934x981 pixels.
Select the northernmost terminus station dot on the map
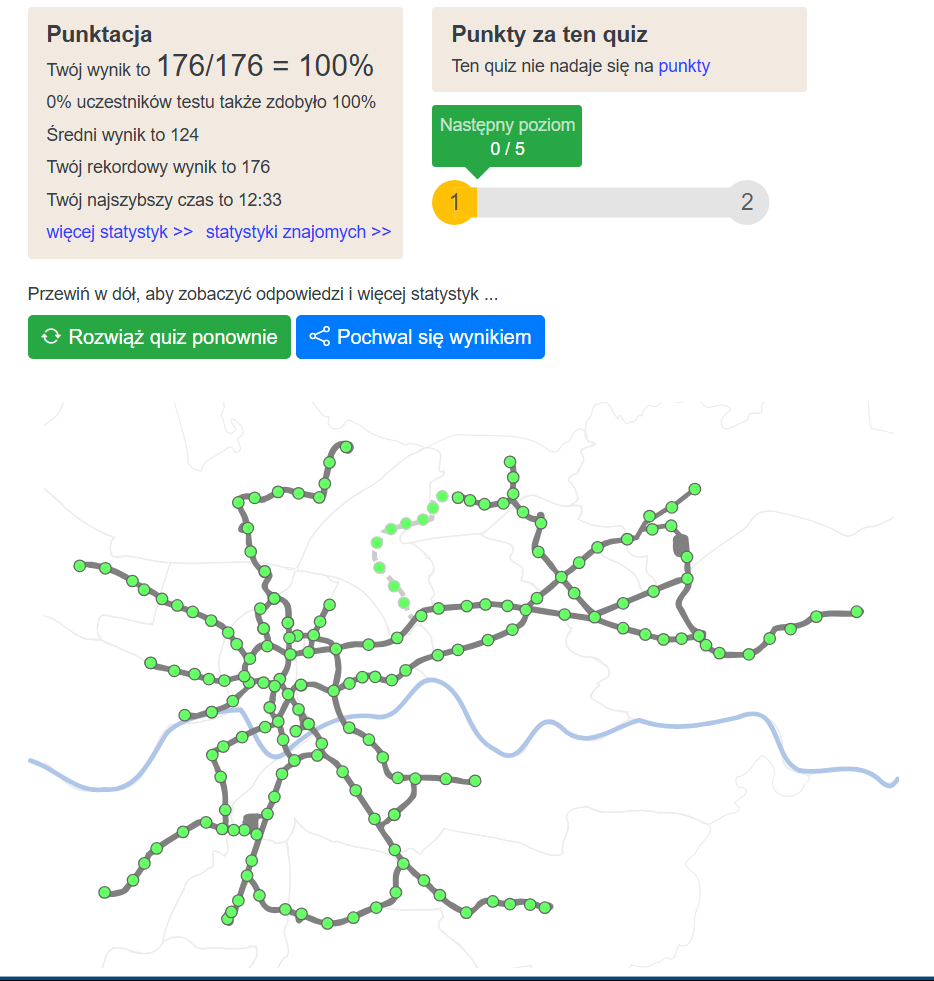click(346, 447)
